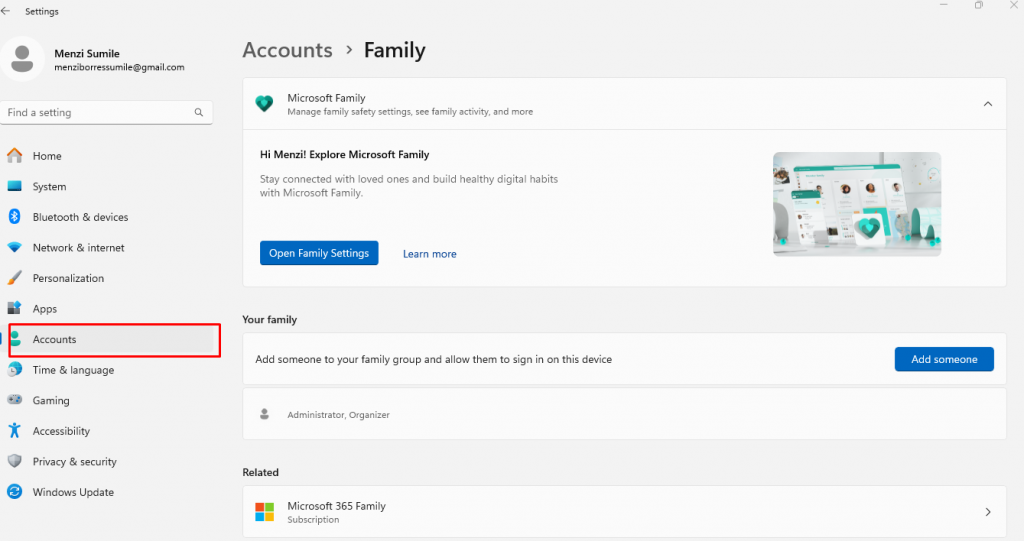Open Microsoft 365 Family chevron arrow
1024x541 pixels.
(x=987, y=512)
